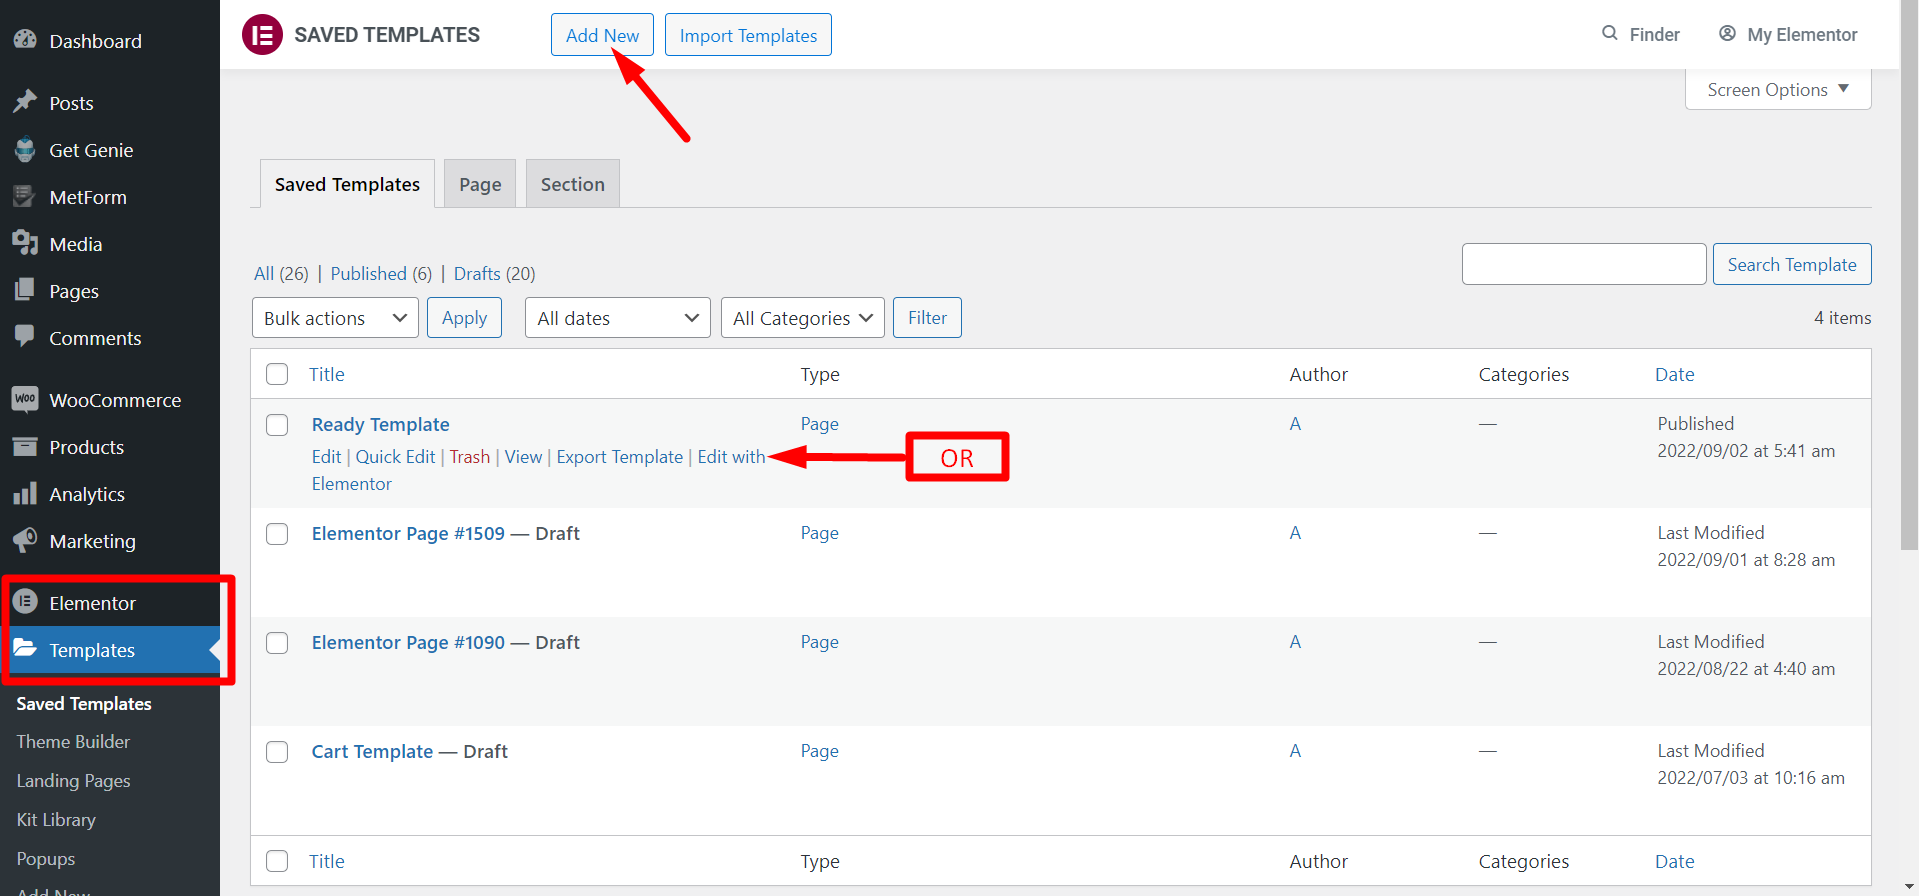Image resolution: width=1919 pixels, height=896 pixels.
Task: Check the Cart Template row checkbox
Action: point(277,752)
